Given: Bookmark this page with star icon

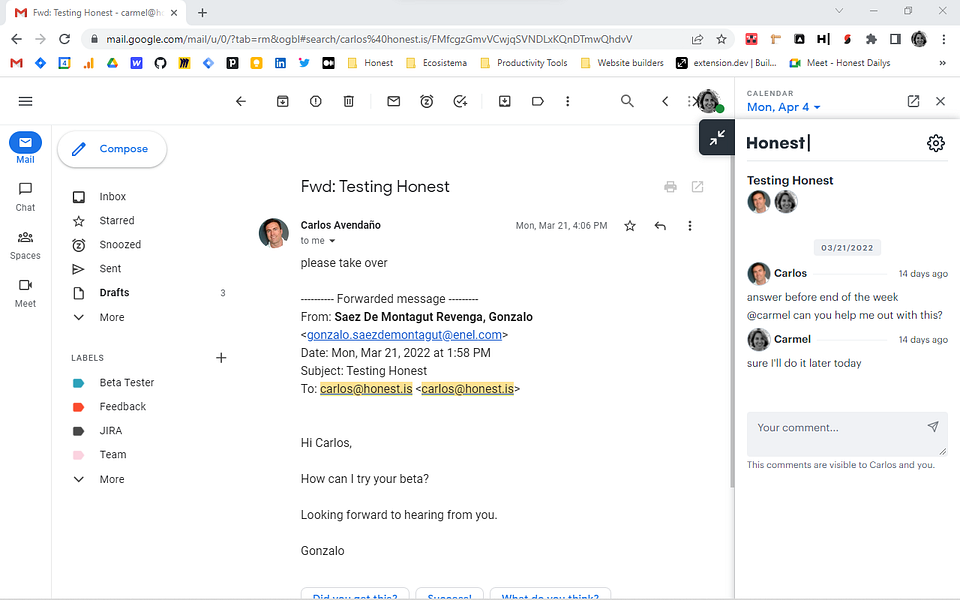Looking at the screenshot, I should coord(721,39).
